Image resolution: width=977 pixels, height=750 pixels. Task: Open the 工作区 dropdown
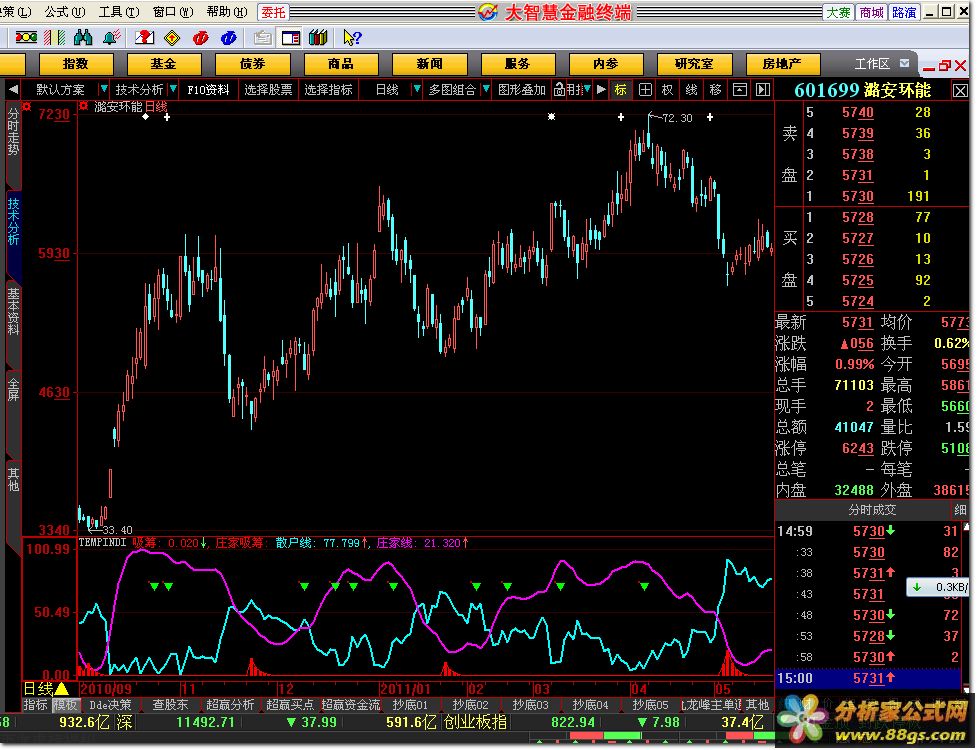tap(904, 64)
